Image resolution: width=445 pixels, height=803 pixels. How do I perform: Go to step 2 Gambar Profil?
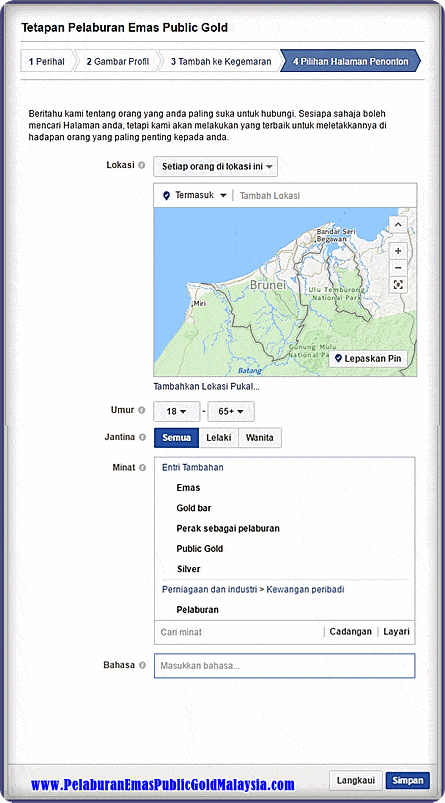point(117,61)
